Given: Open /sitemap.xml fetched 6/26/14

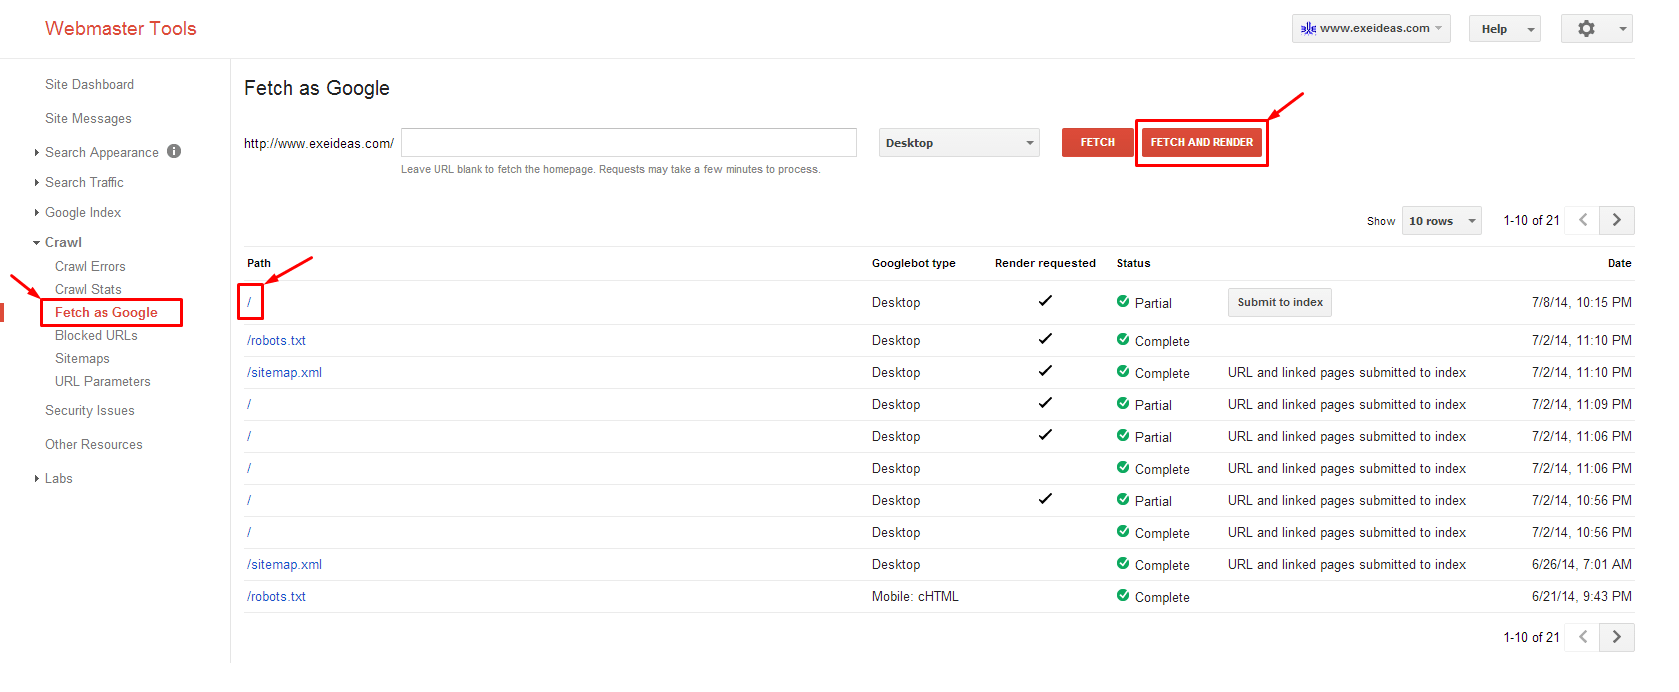Looking at the screenshot, I should (x=284, y=564).
